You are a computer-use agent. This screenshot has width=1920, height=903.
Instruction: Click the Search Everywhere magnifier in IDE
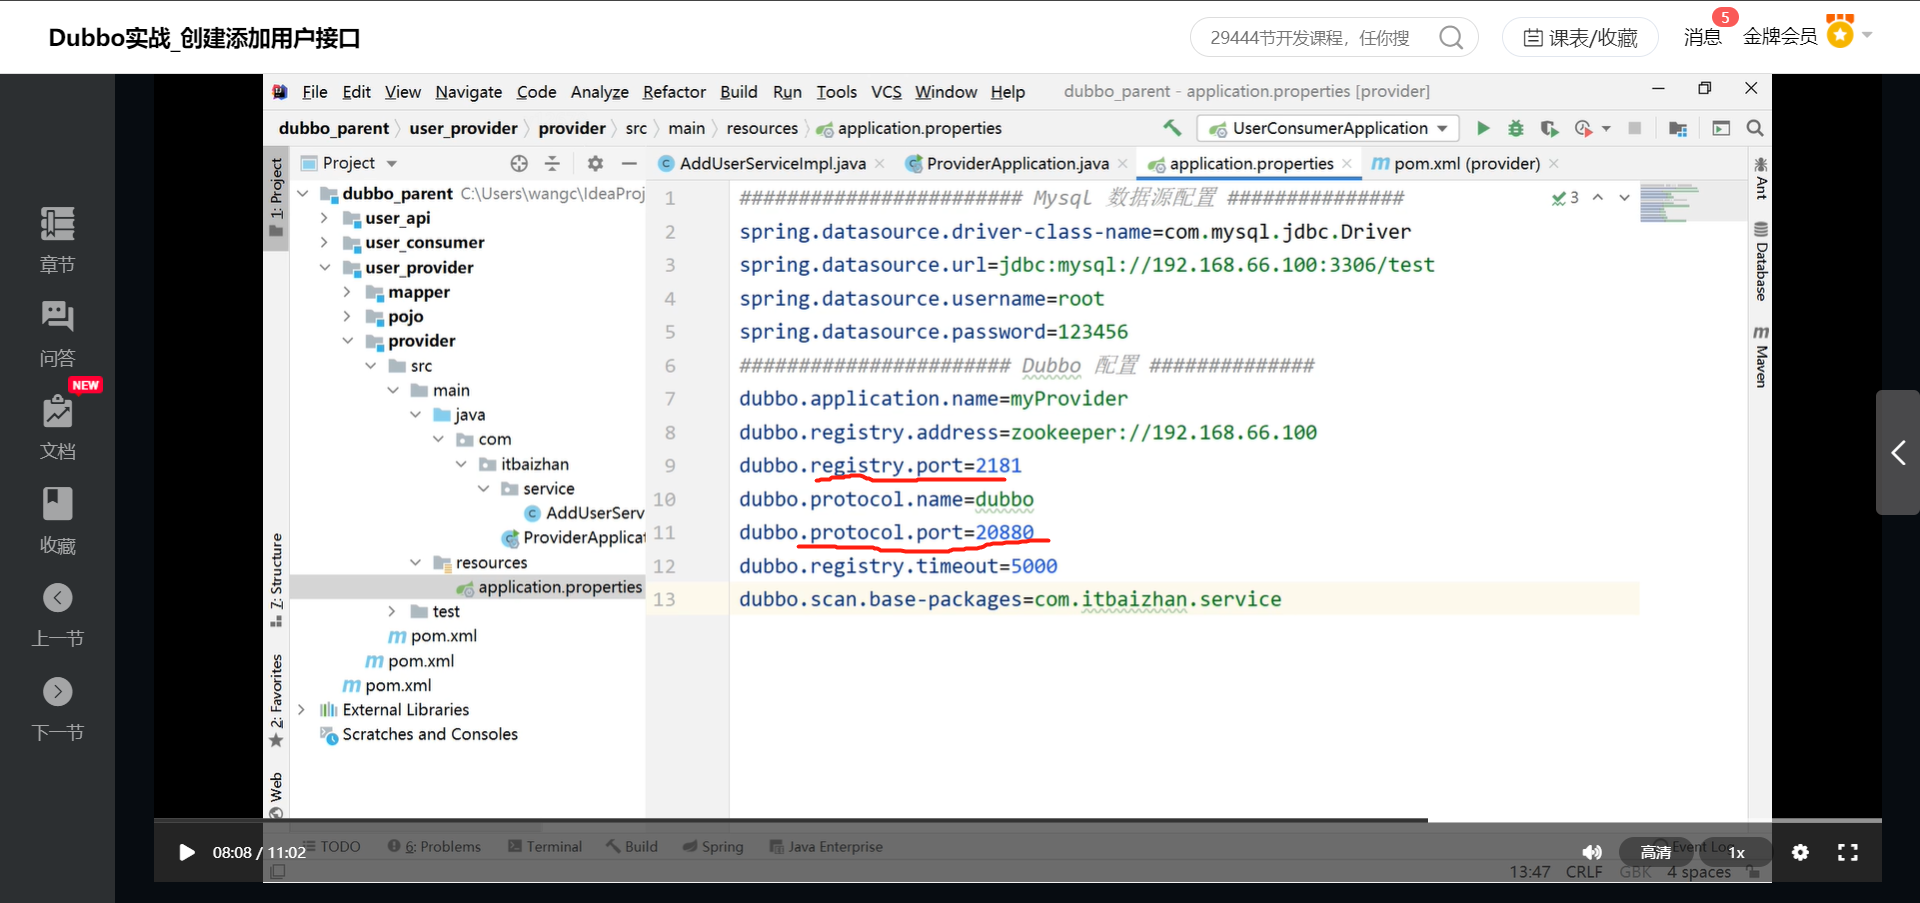click(x=1755, y=128)
